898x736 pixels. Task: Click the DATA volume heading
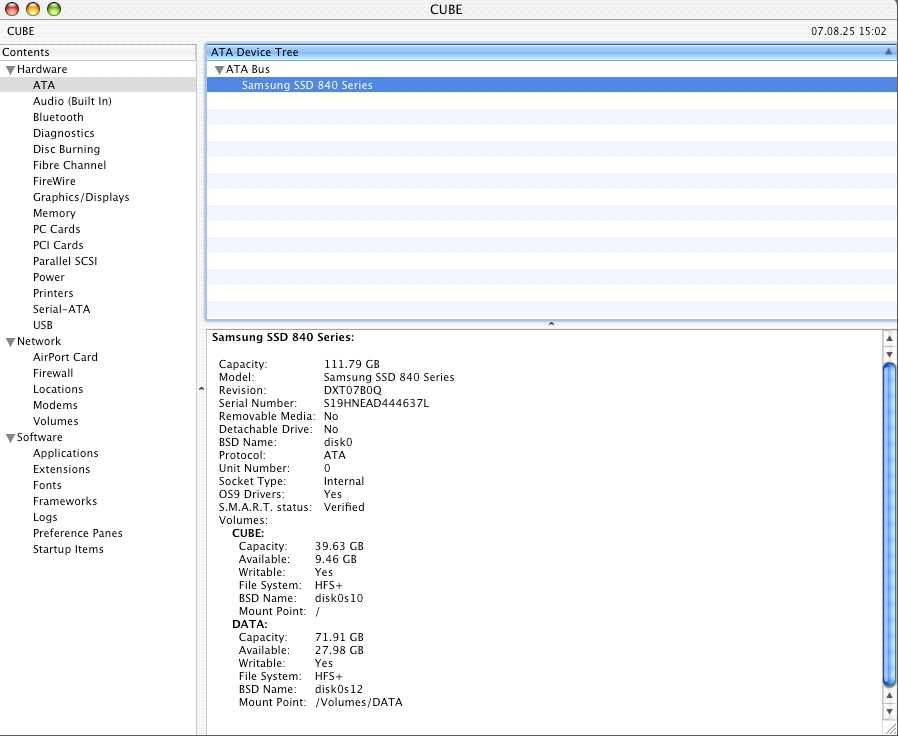[250, 624]
